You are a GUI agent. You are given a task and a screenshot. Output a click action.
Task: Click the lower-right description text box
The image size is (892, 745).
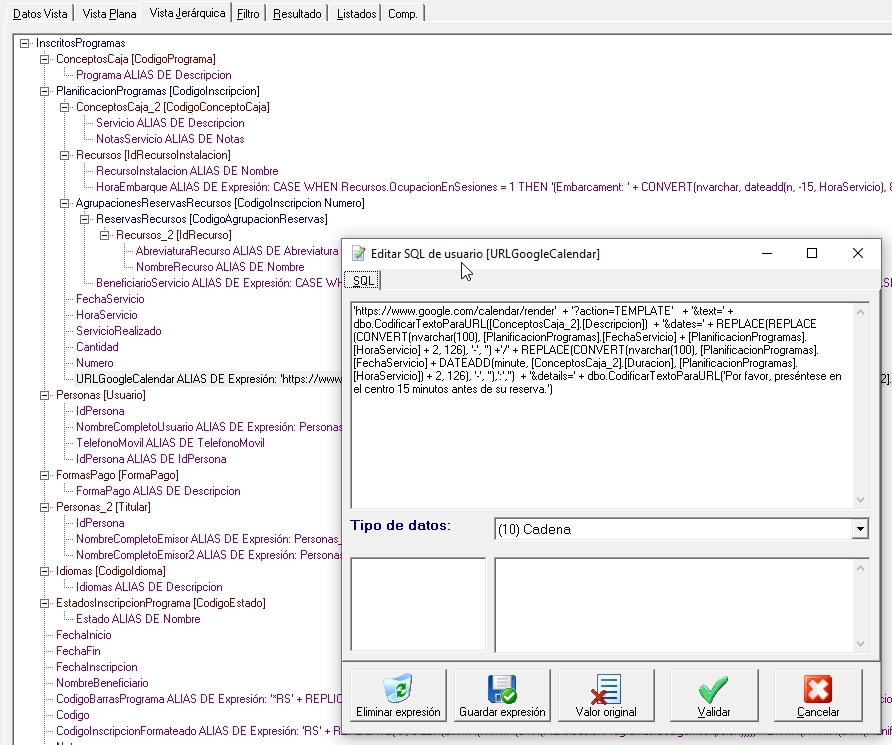coord(675,605)
